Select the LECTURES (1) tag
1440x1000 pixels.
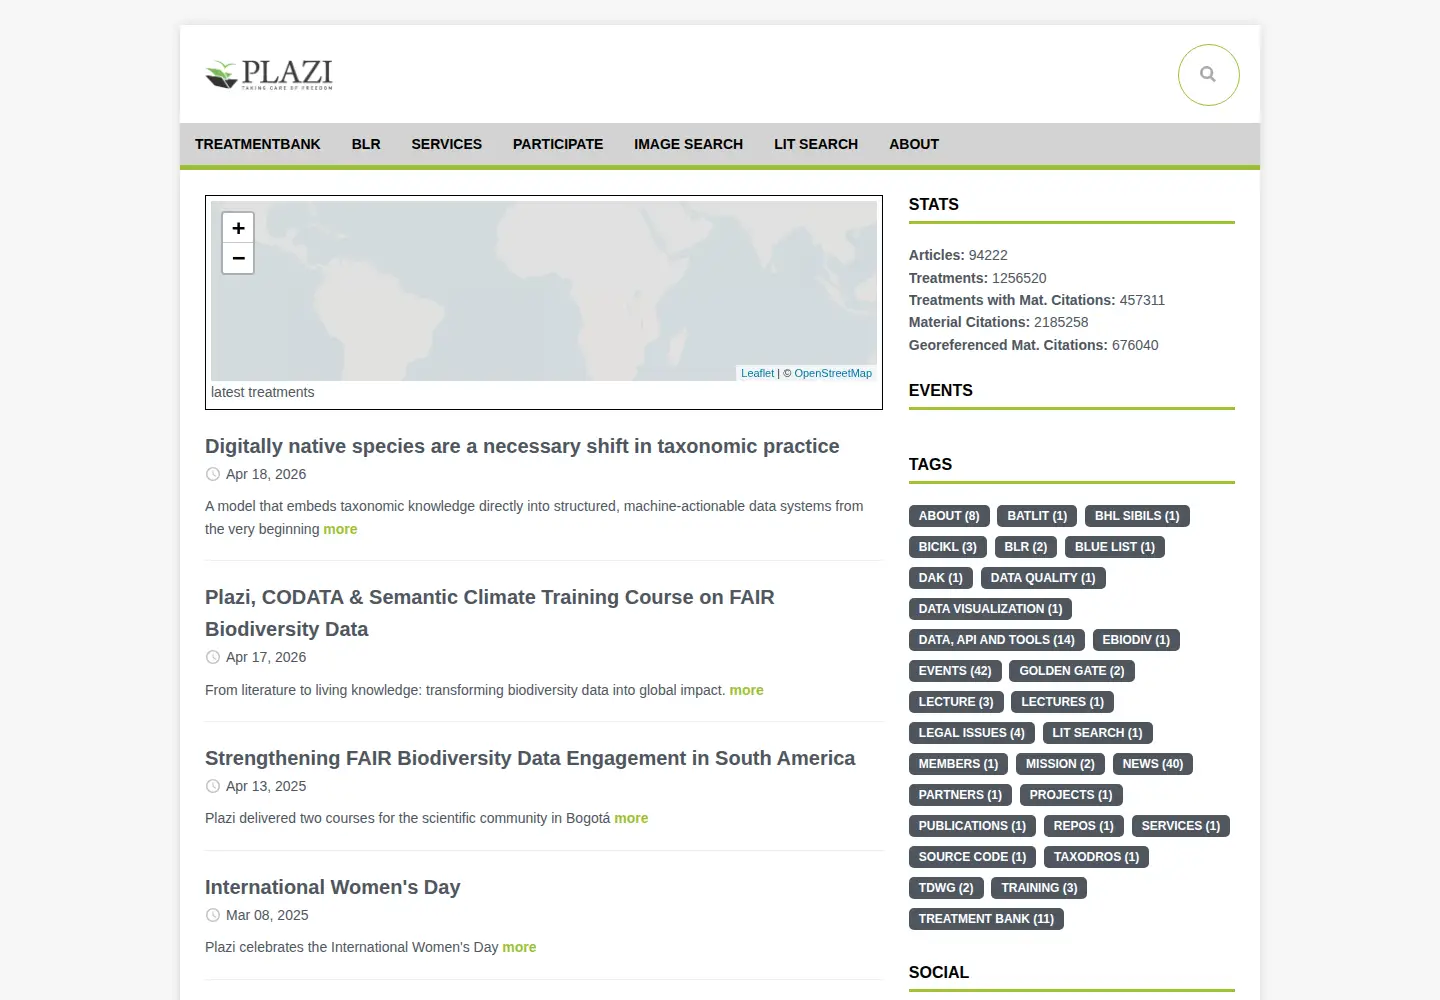tap(1063, 702)
